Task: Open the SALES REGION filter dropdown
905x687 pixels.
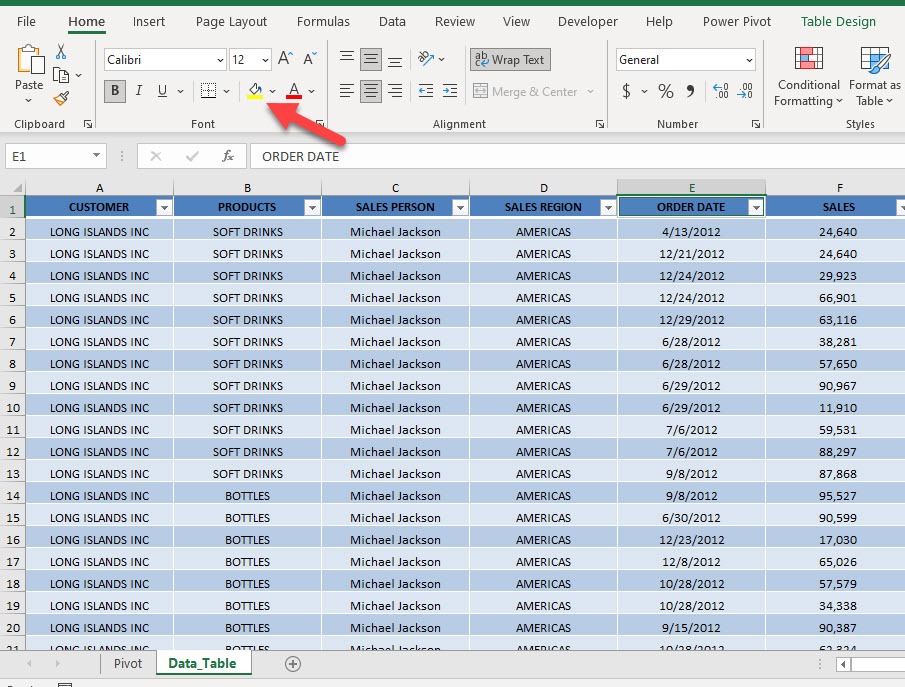Action: [608, 208]
